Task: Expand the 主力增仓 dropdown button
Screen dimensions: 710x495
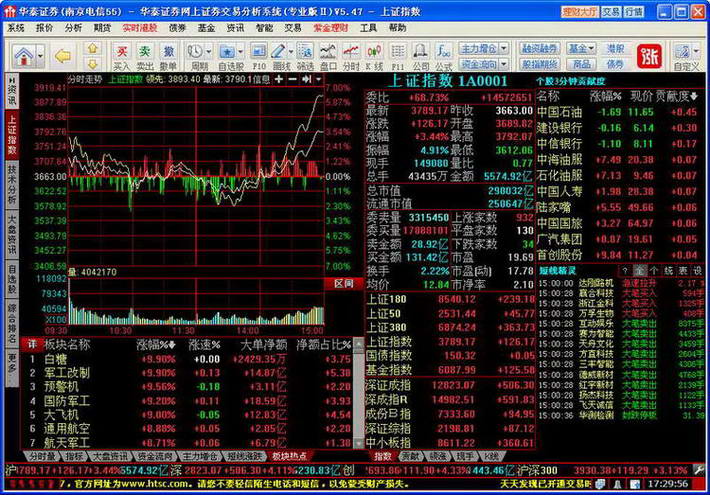Action: tap(485, 48)
